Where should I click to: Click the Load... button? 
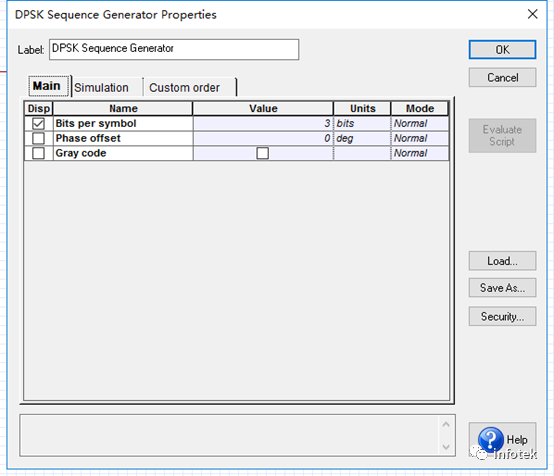tap(502, 261)
